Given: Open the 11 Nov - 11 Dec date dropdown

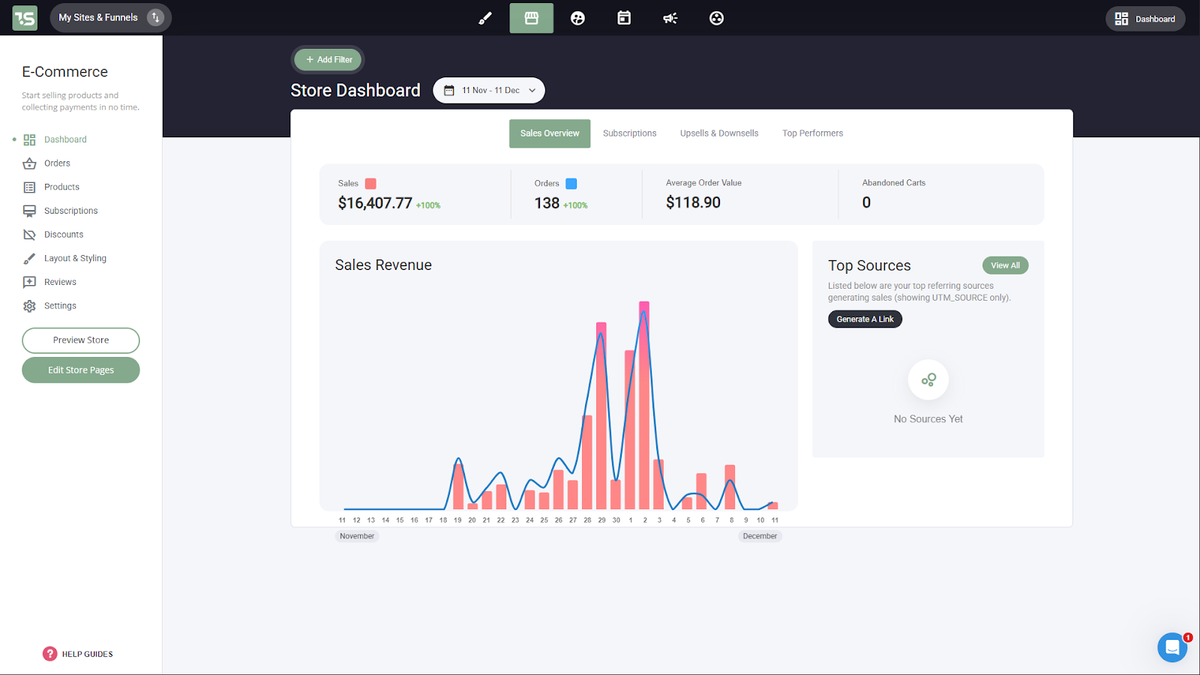Looking at the screenshot, I should [x=488, y=90].
